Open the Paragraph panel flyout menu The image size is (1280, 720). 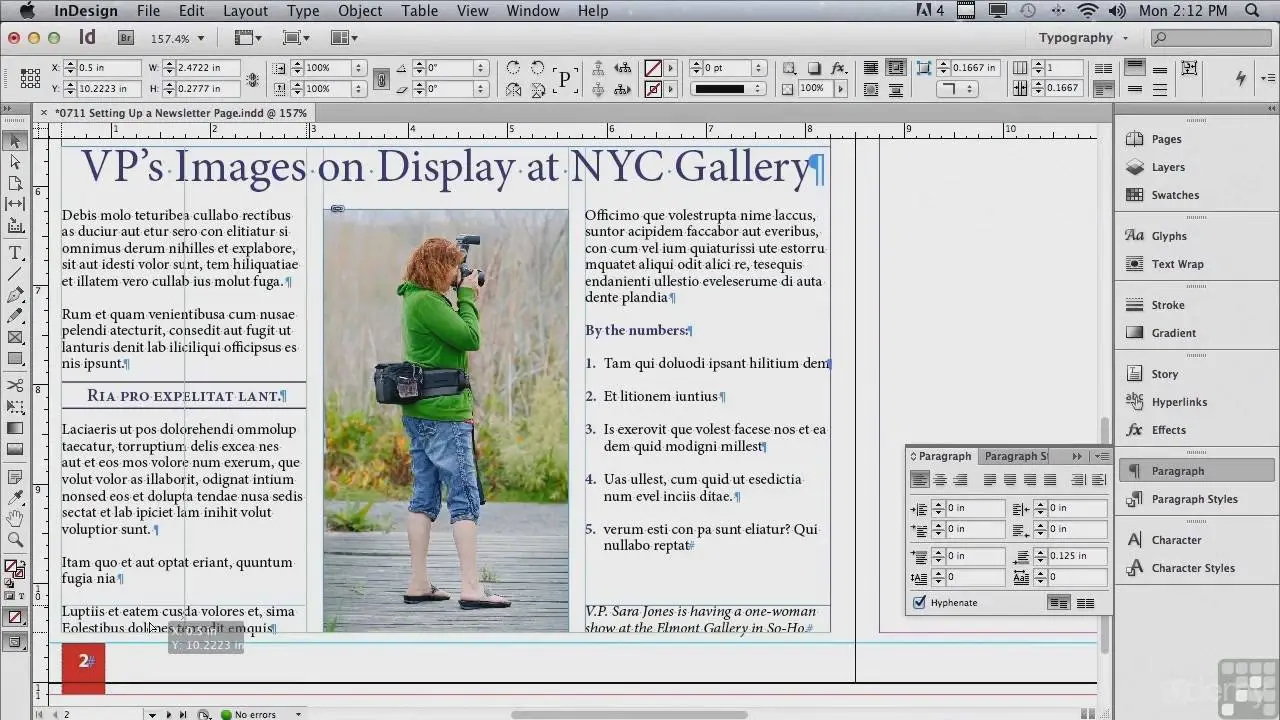click(1101, 456)
